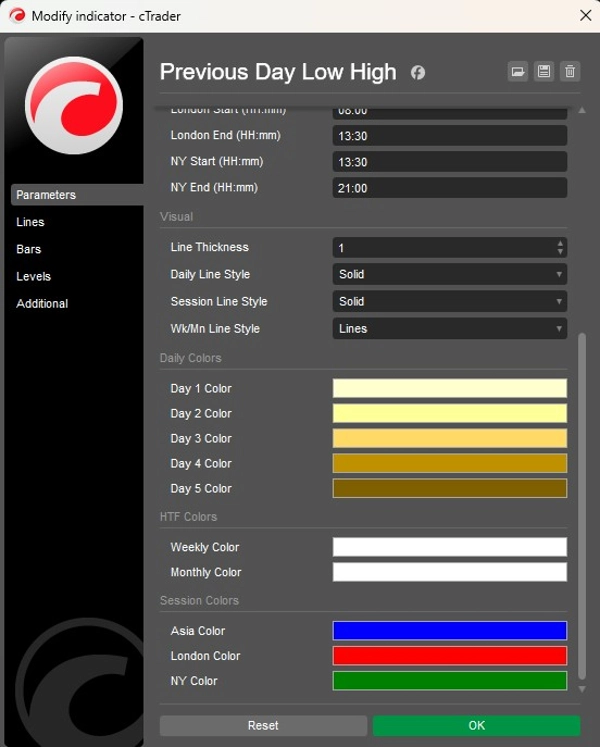
Task: Click the 'HTF Colors' section header
Action: point(189,517)
